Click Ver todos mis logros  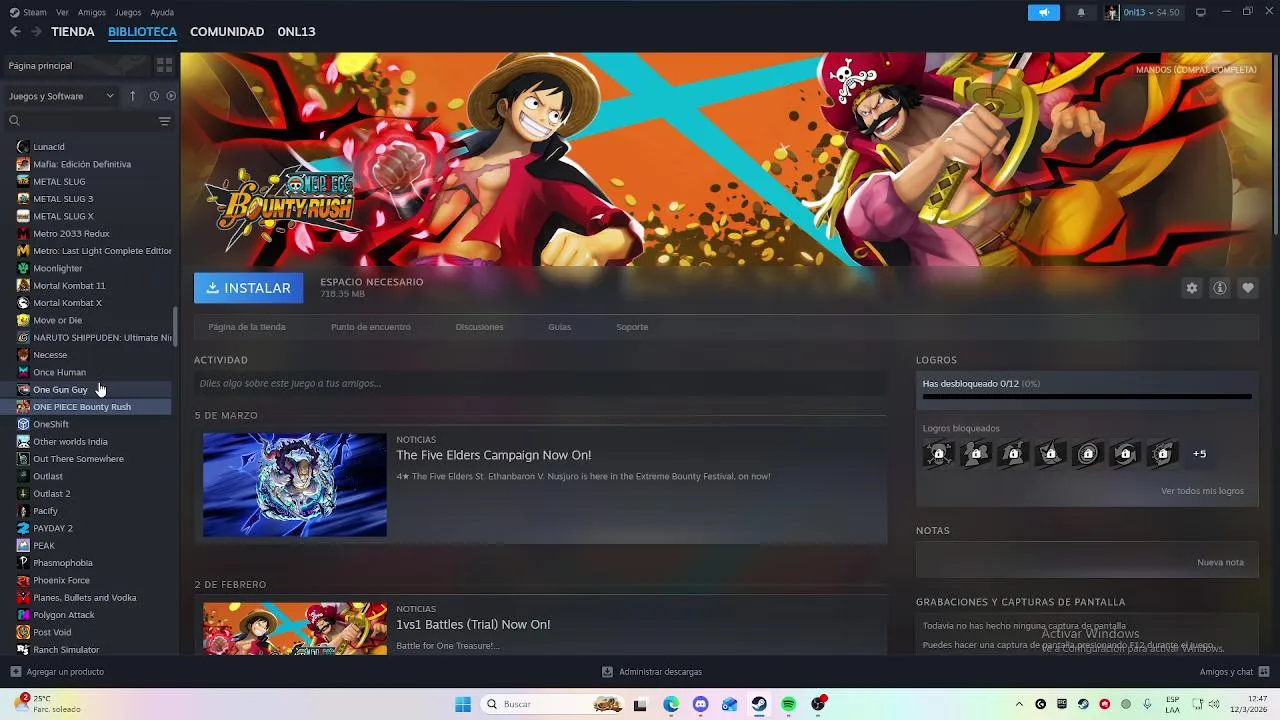(1202, 491)
